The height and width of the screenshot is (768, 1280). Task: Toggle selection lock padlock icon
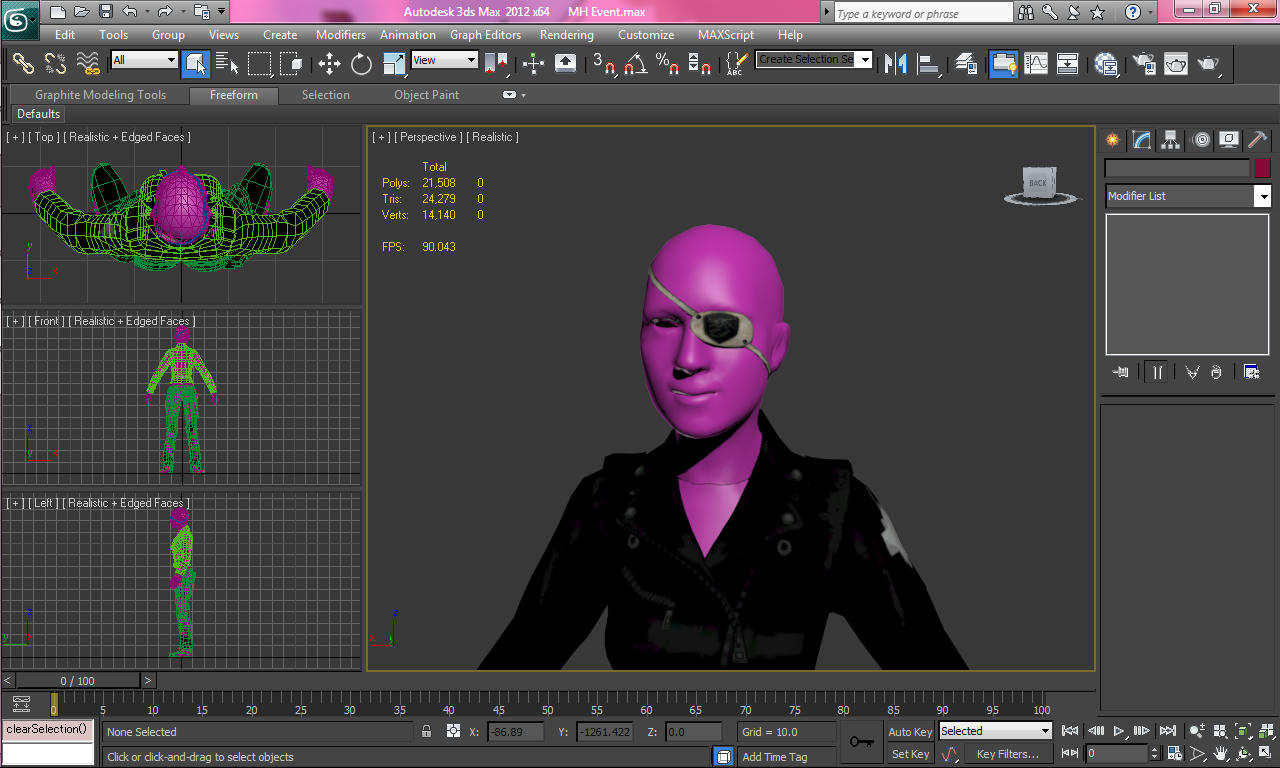pos(427,731)
